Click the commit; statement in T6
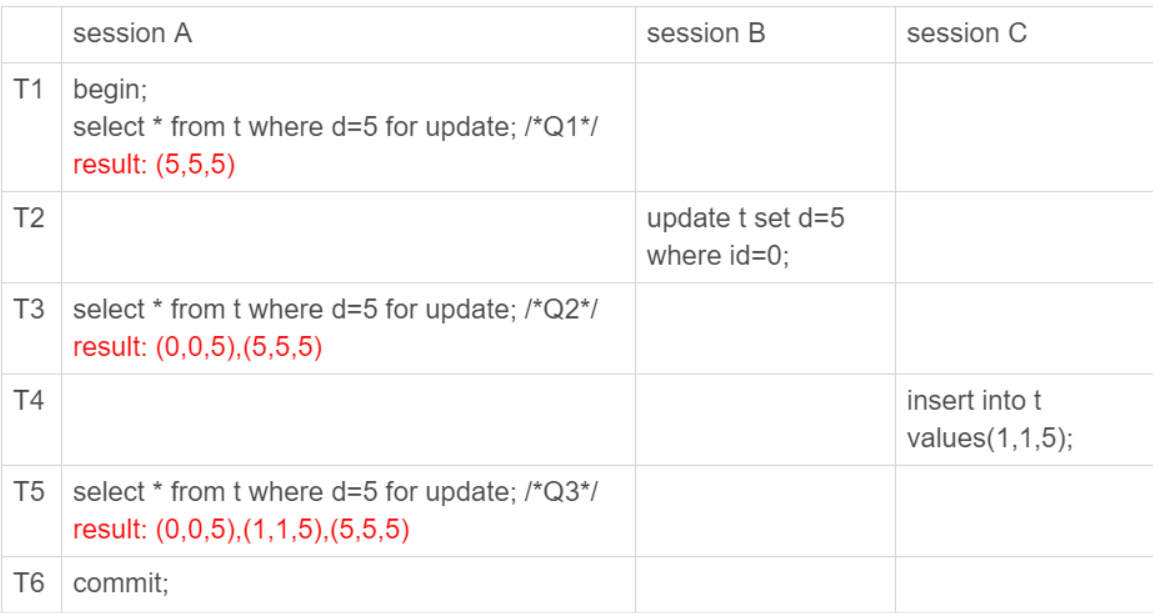 pyautogui.click(x=120, y=583)
